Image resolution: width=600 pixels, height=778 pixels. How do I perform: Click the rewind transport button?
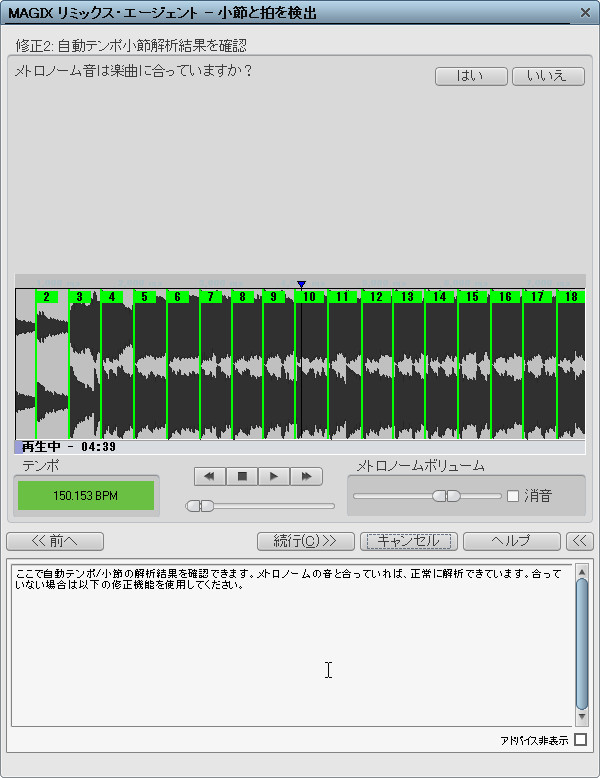tap(210, 476)
